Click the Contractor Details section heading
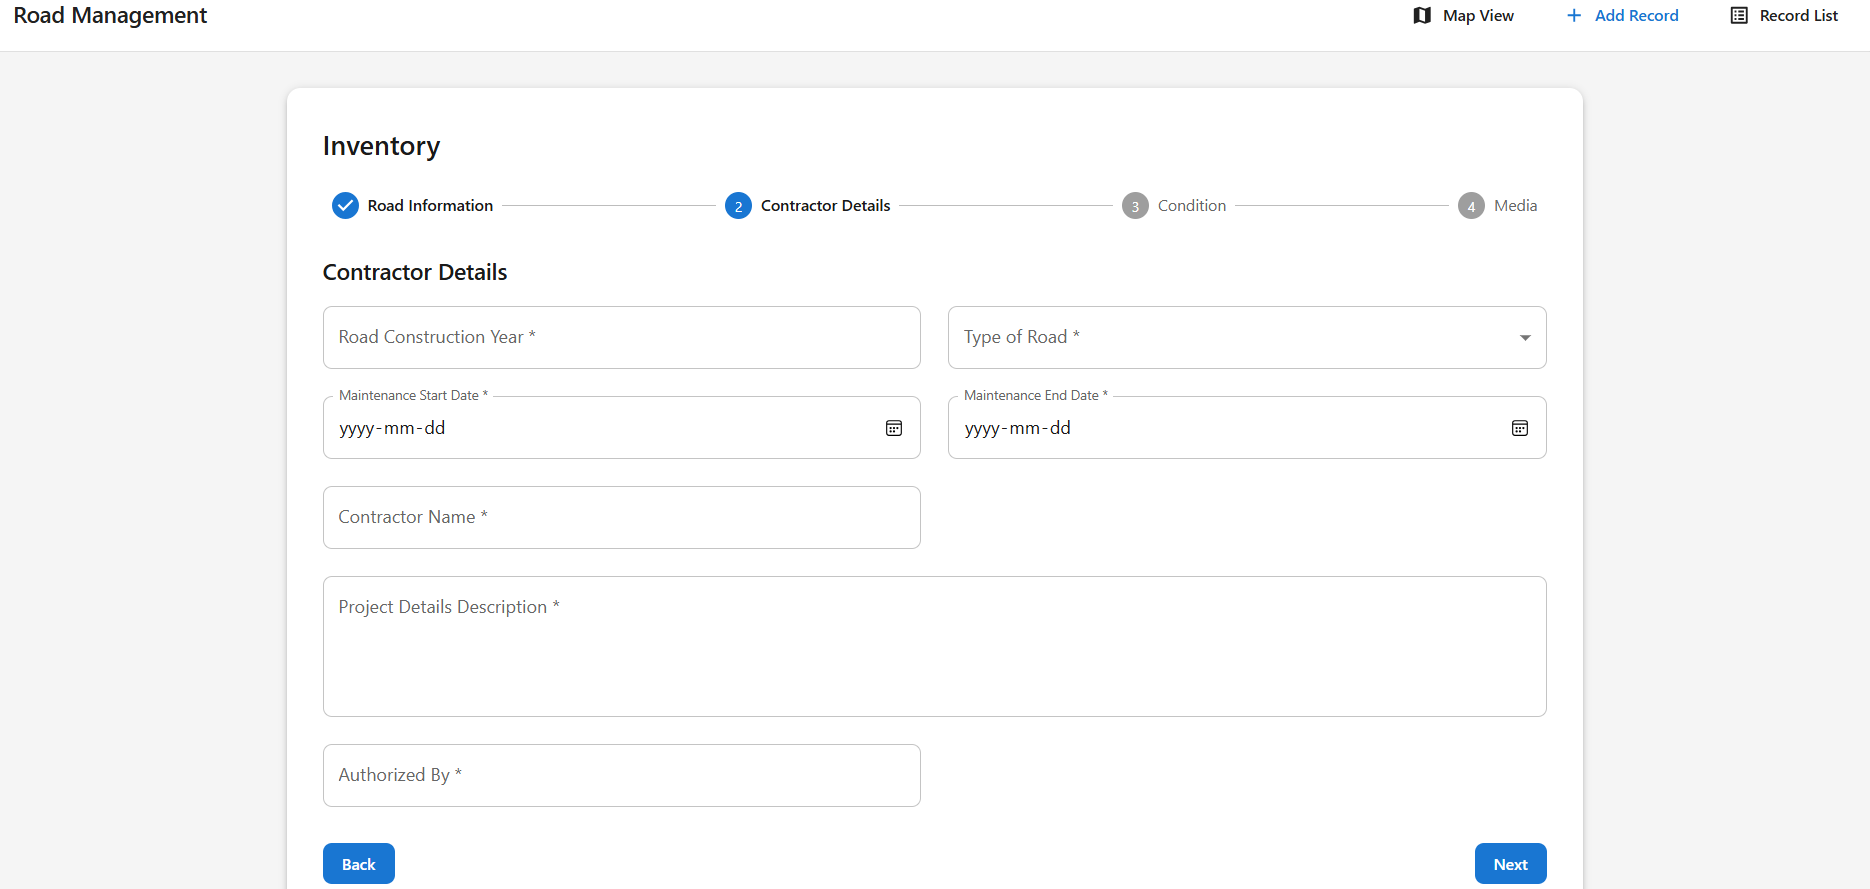Screen dimensions: 1870x889 click(x=415, y=272)
